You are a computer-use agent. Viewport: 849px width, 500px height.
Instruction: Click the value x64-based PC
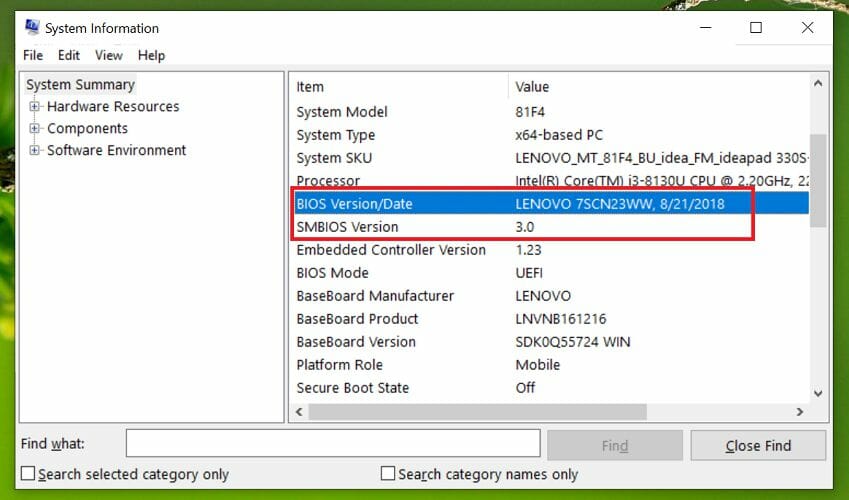(x=559, y=135)
